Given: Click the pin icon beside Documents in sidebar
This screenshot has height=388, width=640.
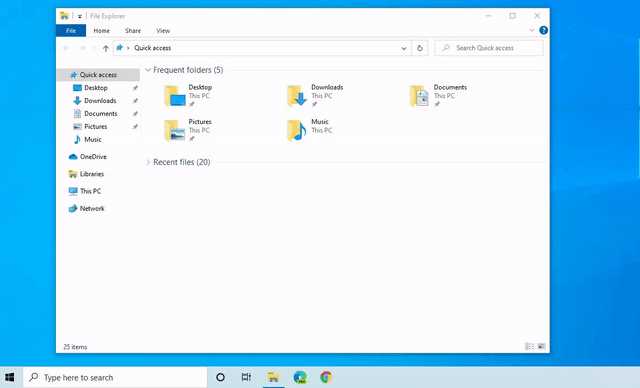Looking at the screenshot, I should pyautogui.click(x=135, y=114).
